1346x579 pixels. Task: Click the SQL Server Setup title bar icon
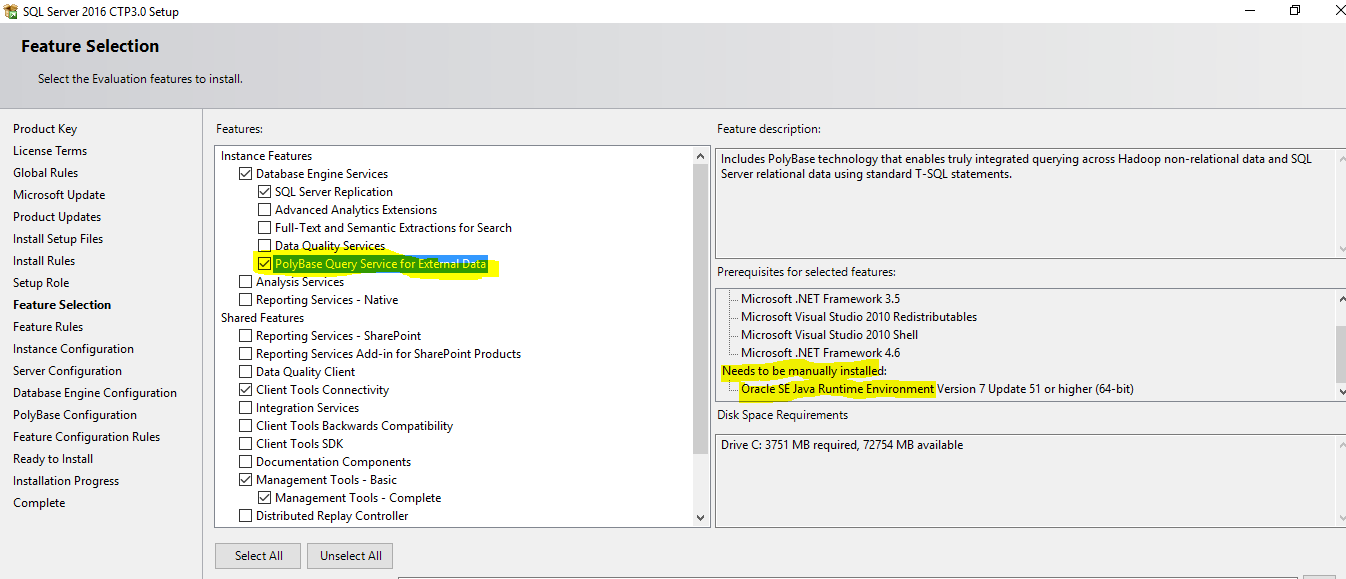click(12, 11)
